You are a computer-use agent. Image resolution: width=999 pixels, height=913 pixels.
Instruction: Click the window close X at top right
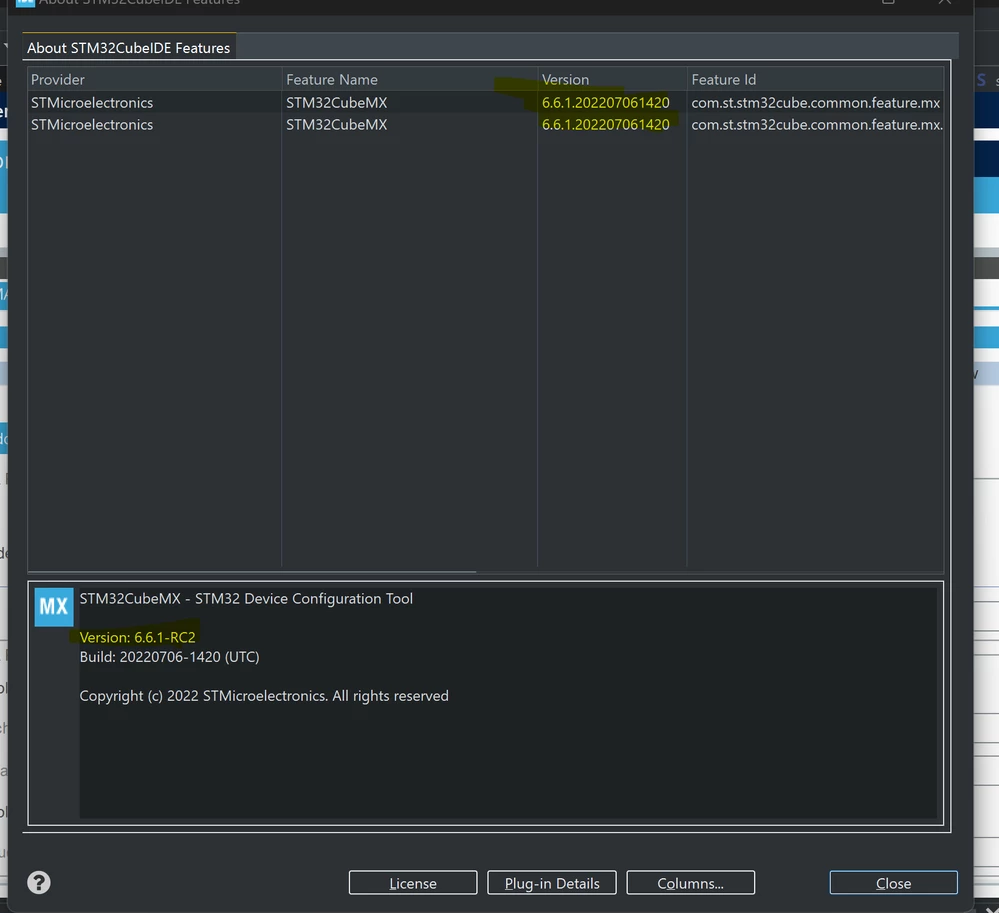coord(945,3)
